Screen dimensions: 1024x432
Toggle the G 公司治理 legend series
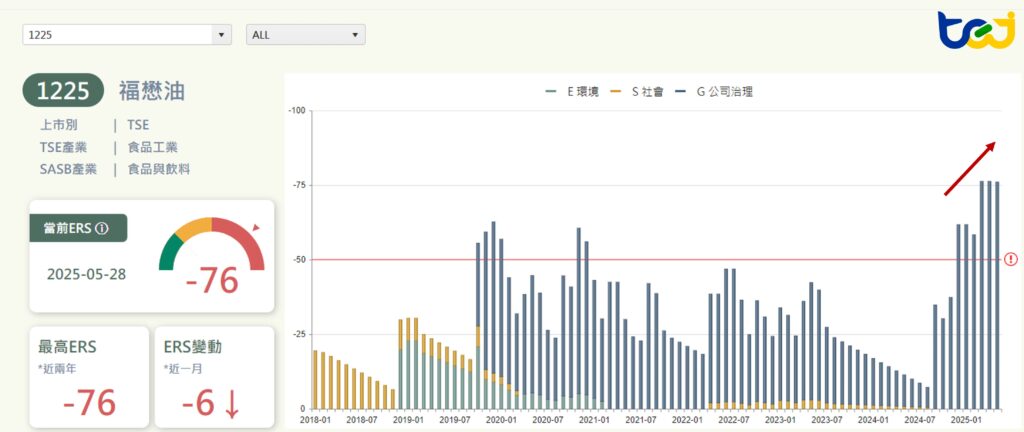click(714, 92)
